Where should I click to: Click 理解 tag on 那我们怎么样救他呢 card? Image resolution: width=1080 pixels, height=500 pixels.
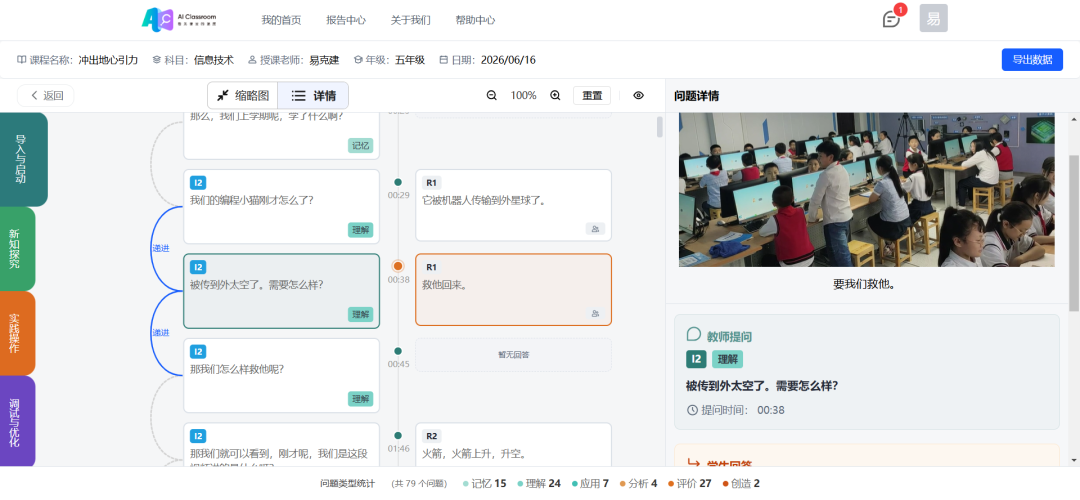(x=360, y=399)
